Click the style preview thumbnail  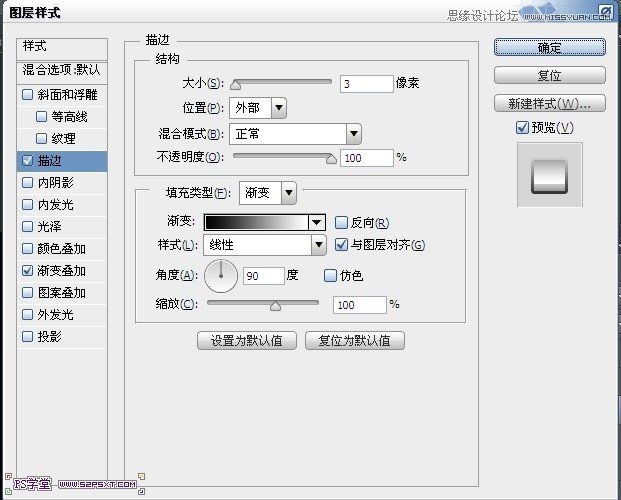(550, 175)
